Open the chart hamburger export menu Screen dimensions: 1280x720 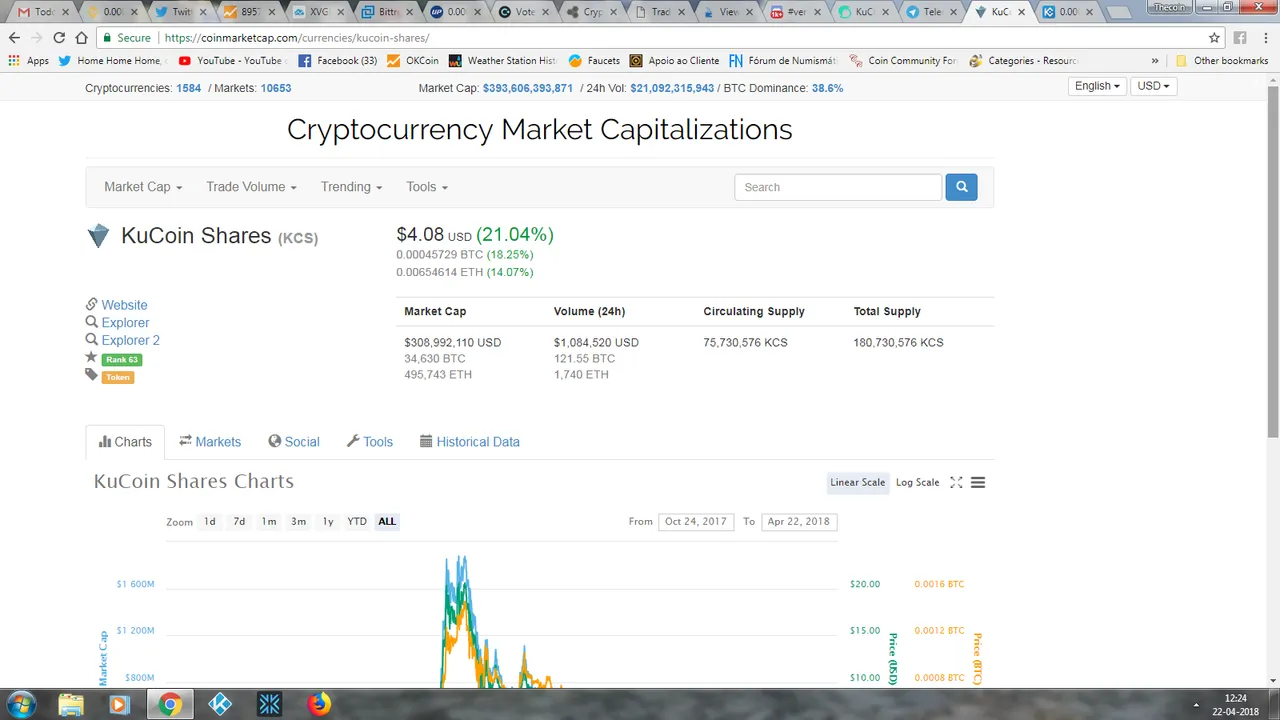point(978,482)
